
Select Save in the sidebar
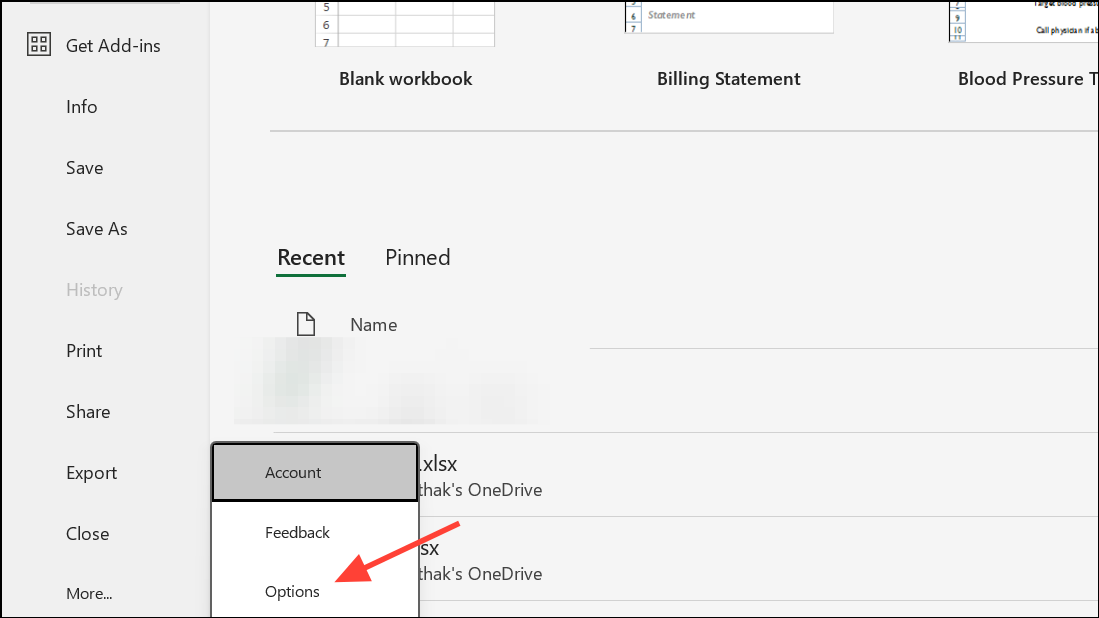(x=84, y=168)
